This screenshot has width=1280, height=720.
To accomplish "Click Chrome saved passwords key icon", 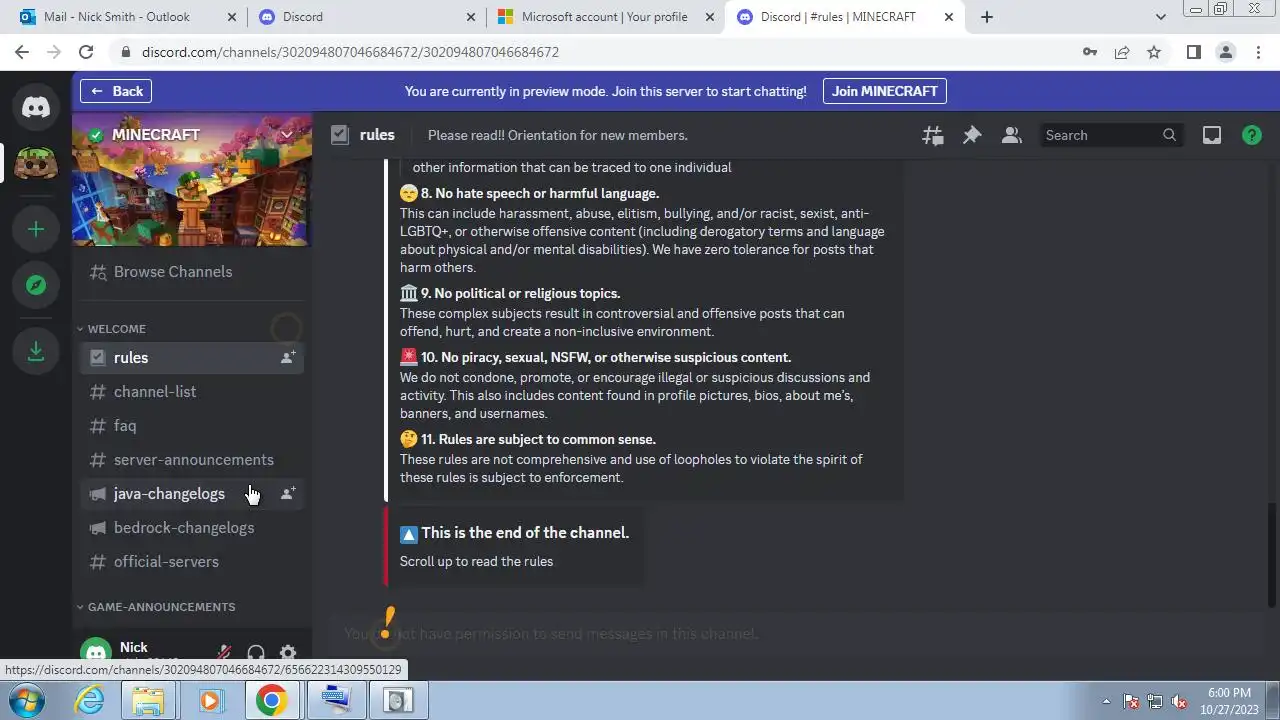I will pyautogui.click(x=1090, y=52).
